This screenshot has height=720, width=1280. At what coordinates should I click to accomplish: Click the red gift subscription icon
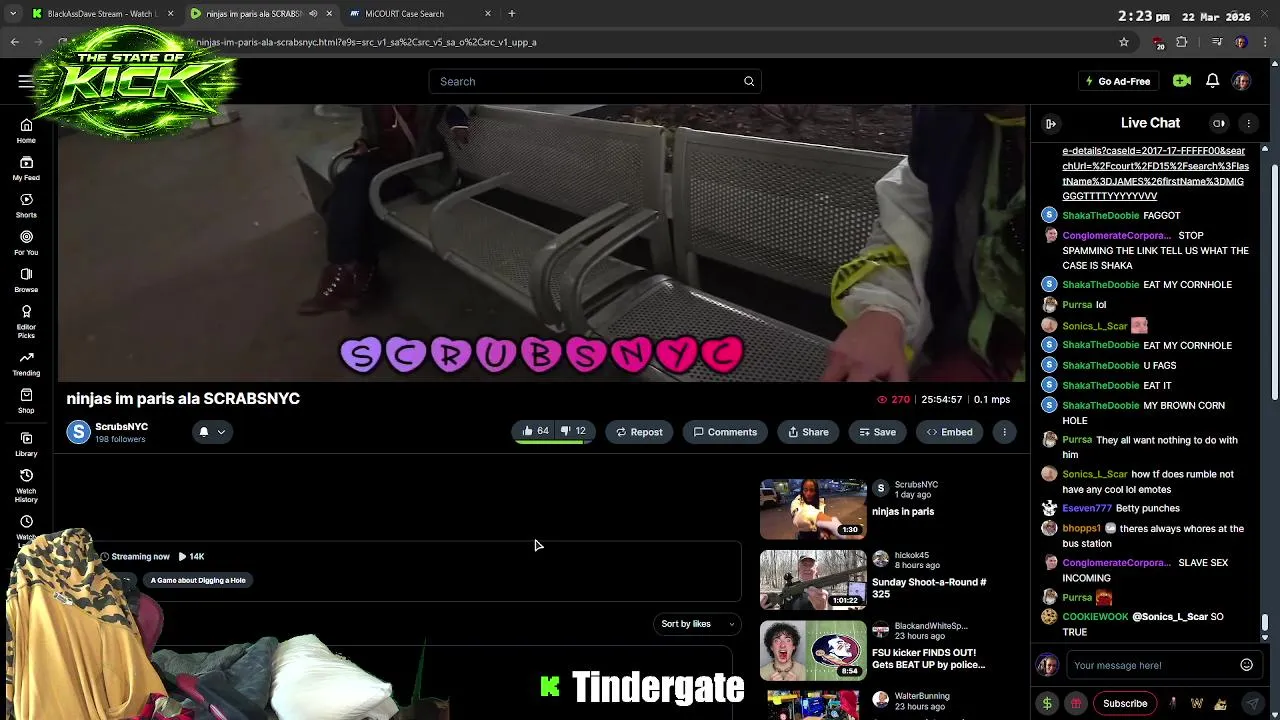click(1076, 703)
